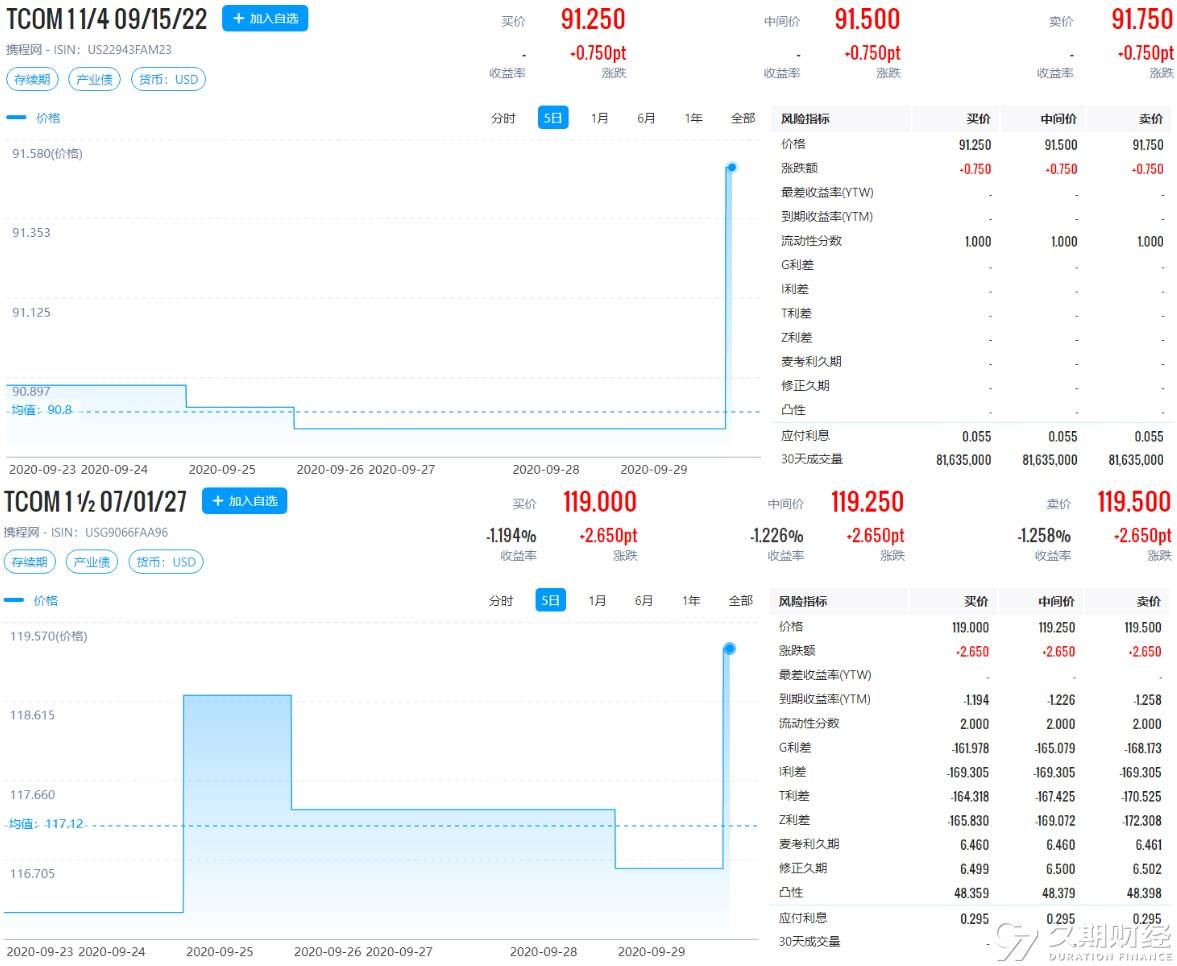Click bid price 91.250 in header

coord(593,20)
